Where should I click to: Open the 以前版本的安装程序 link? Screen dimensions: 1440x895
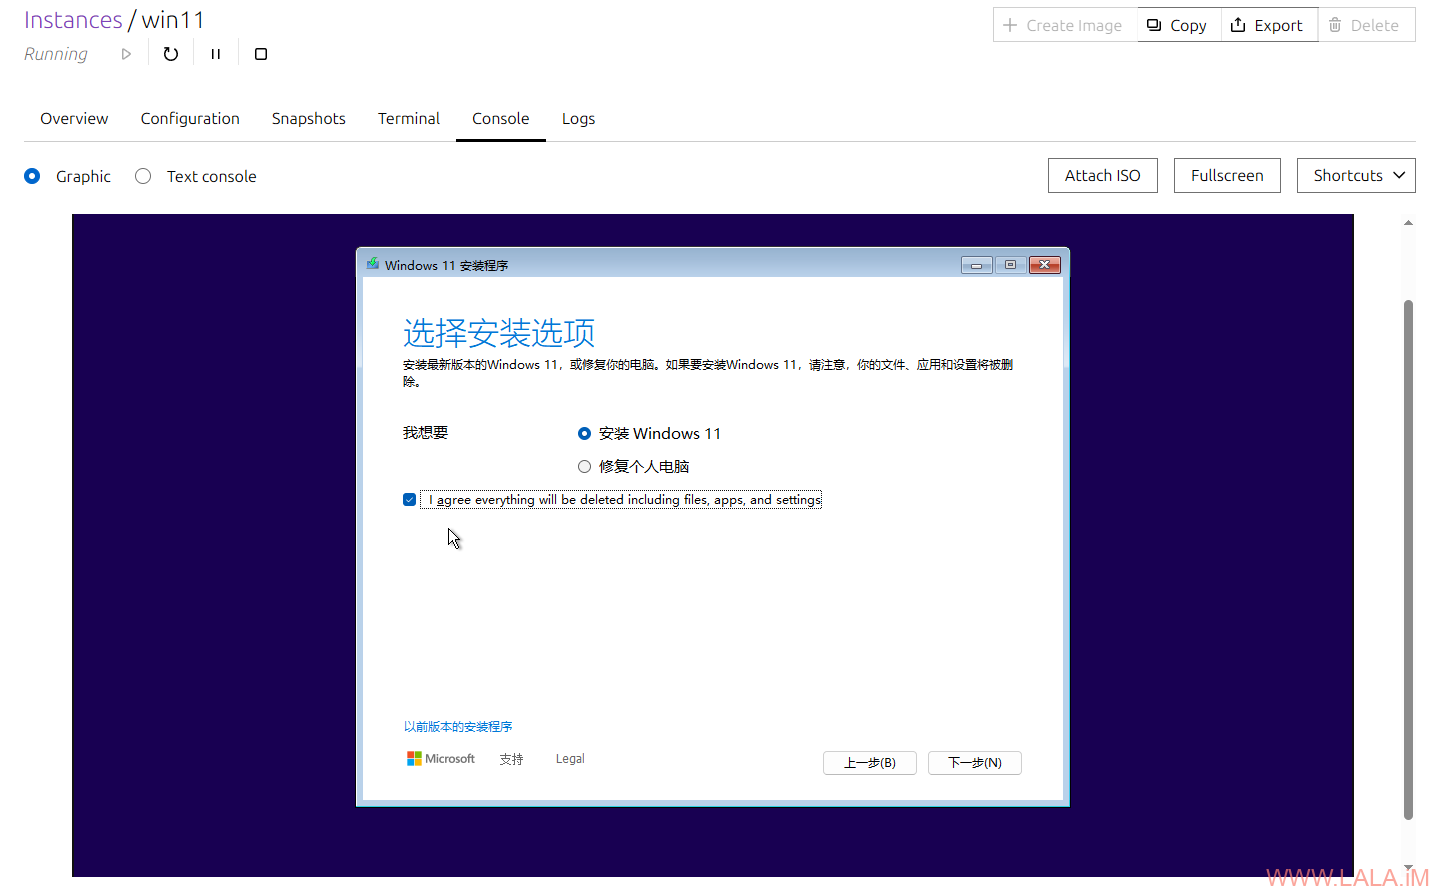click(x=458, y=727)
